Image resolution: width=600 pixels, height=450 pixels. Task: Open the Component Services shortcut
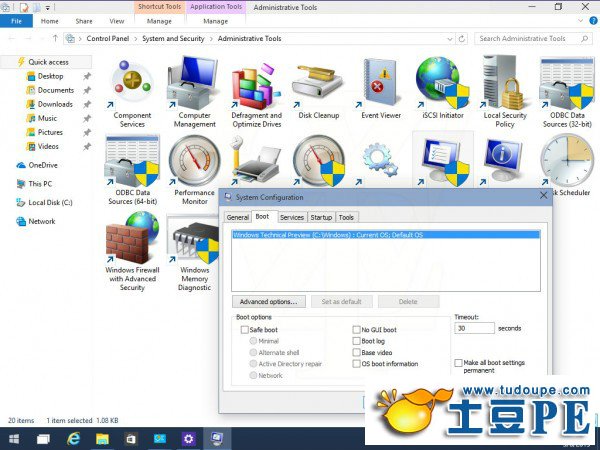point(132,92)
